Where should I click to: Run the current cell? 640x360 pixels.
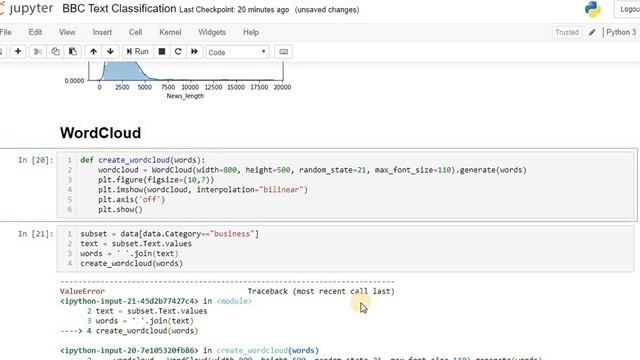pyautogui.click(x=138, y=51)
